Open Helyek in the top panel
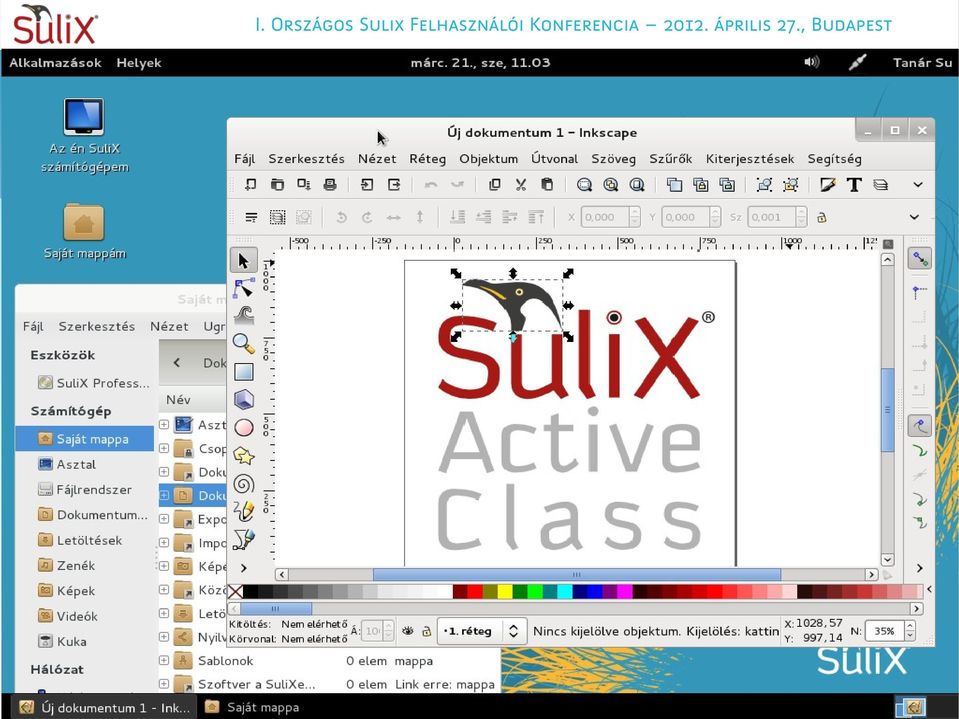959x719 pixels. [139, 62]
